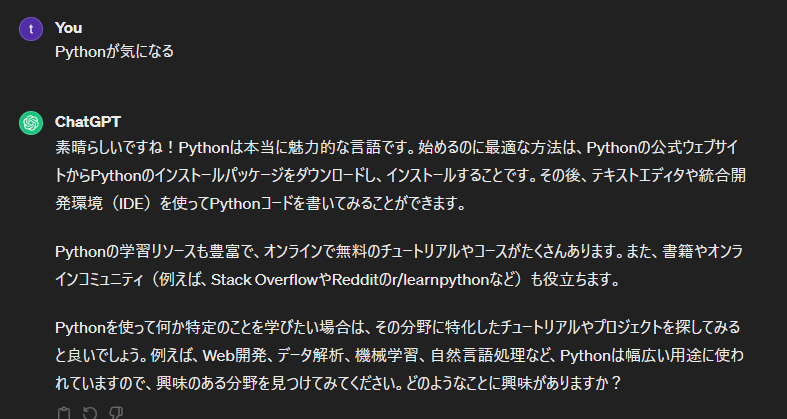Click "機械学習" in the last paragraph

pos(386,356)
